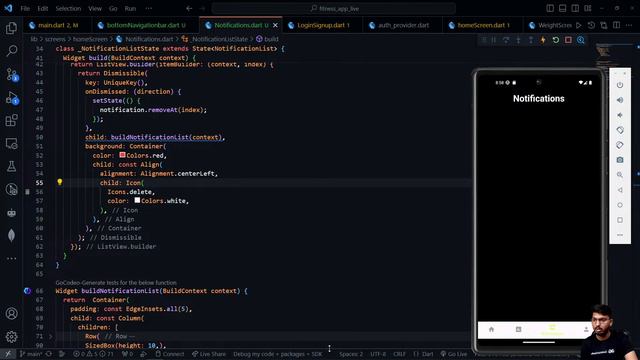
Task: Open the Selection menu
Action: point(68,8)
